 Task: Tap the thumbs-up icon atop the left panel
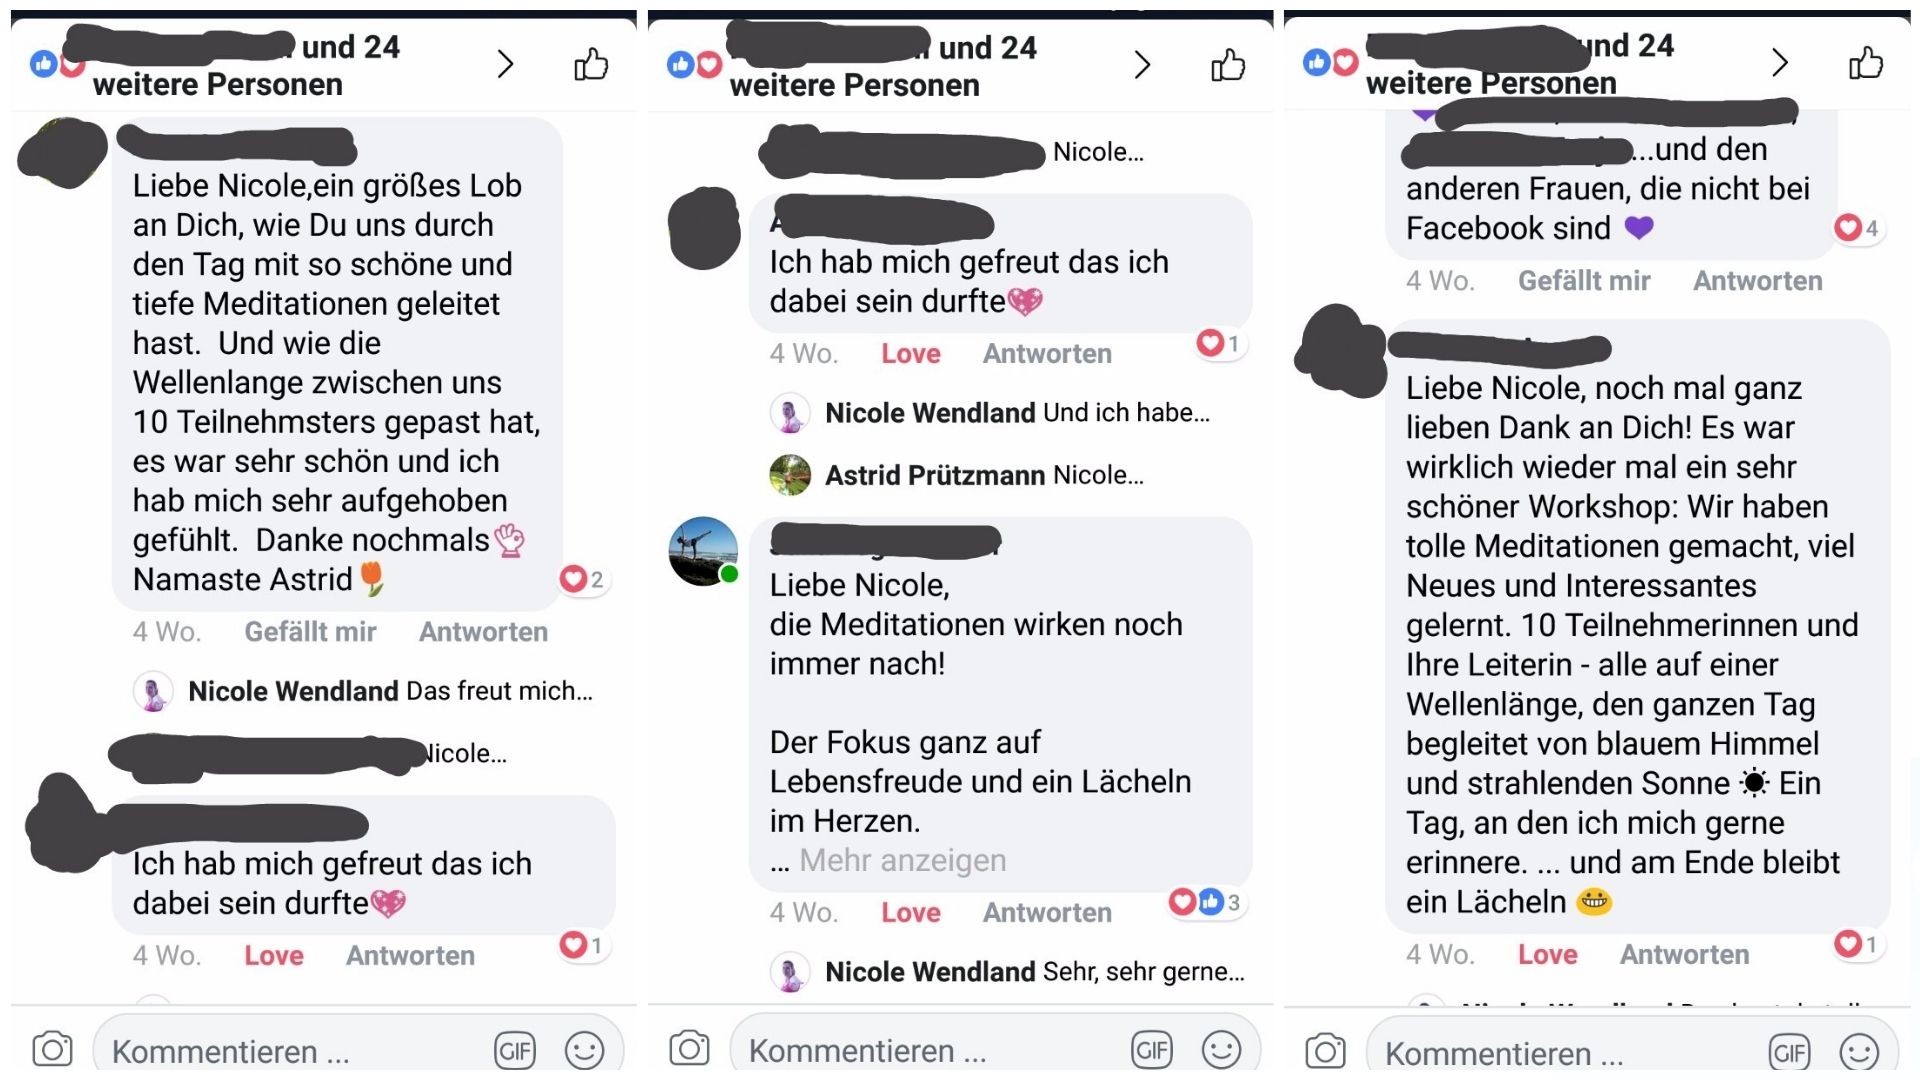tap(591, 65)
